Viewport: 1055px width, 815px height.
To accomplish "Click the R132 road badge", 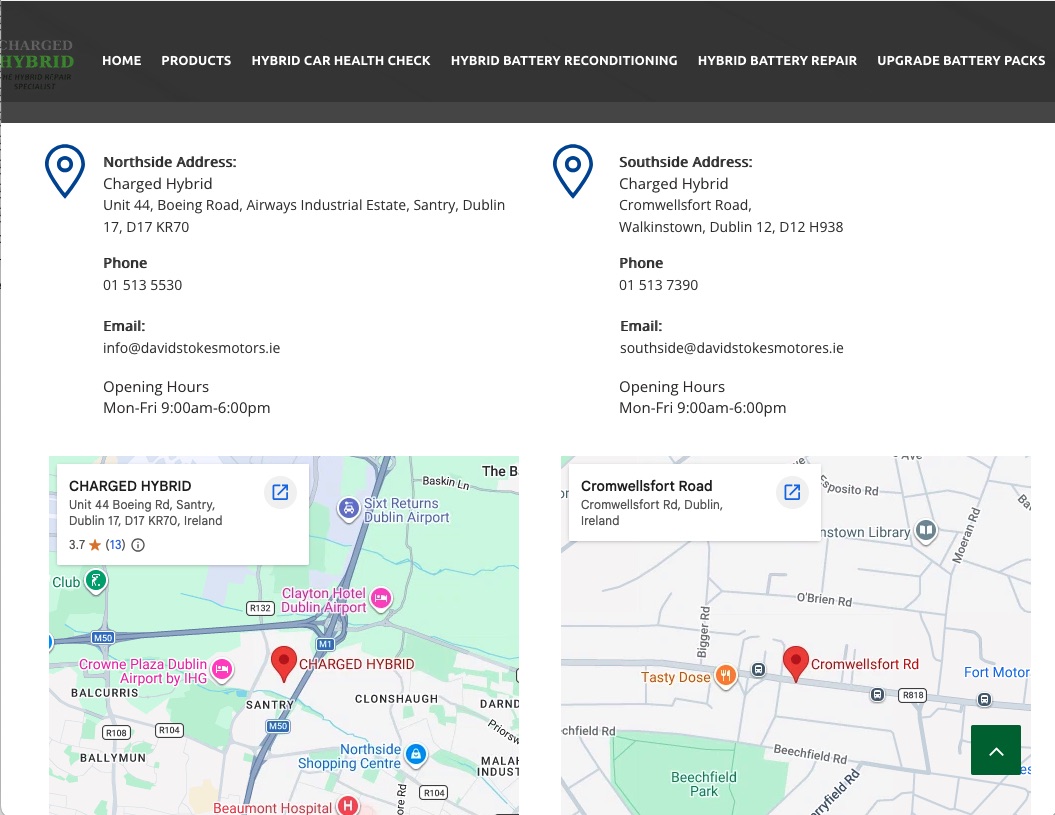I will tap(260, 608).
